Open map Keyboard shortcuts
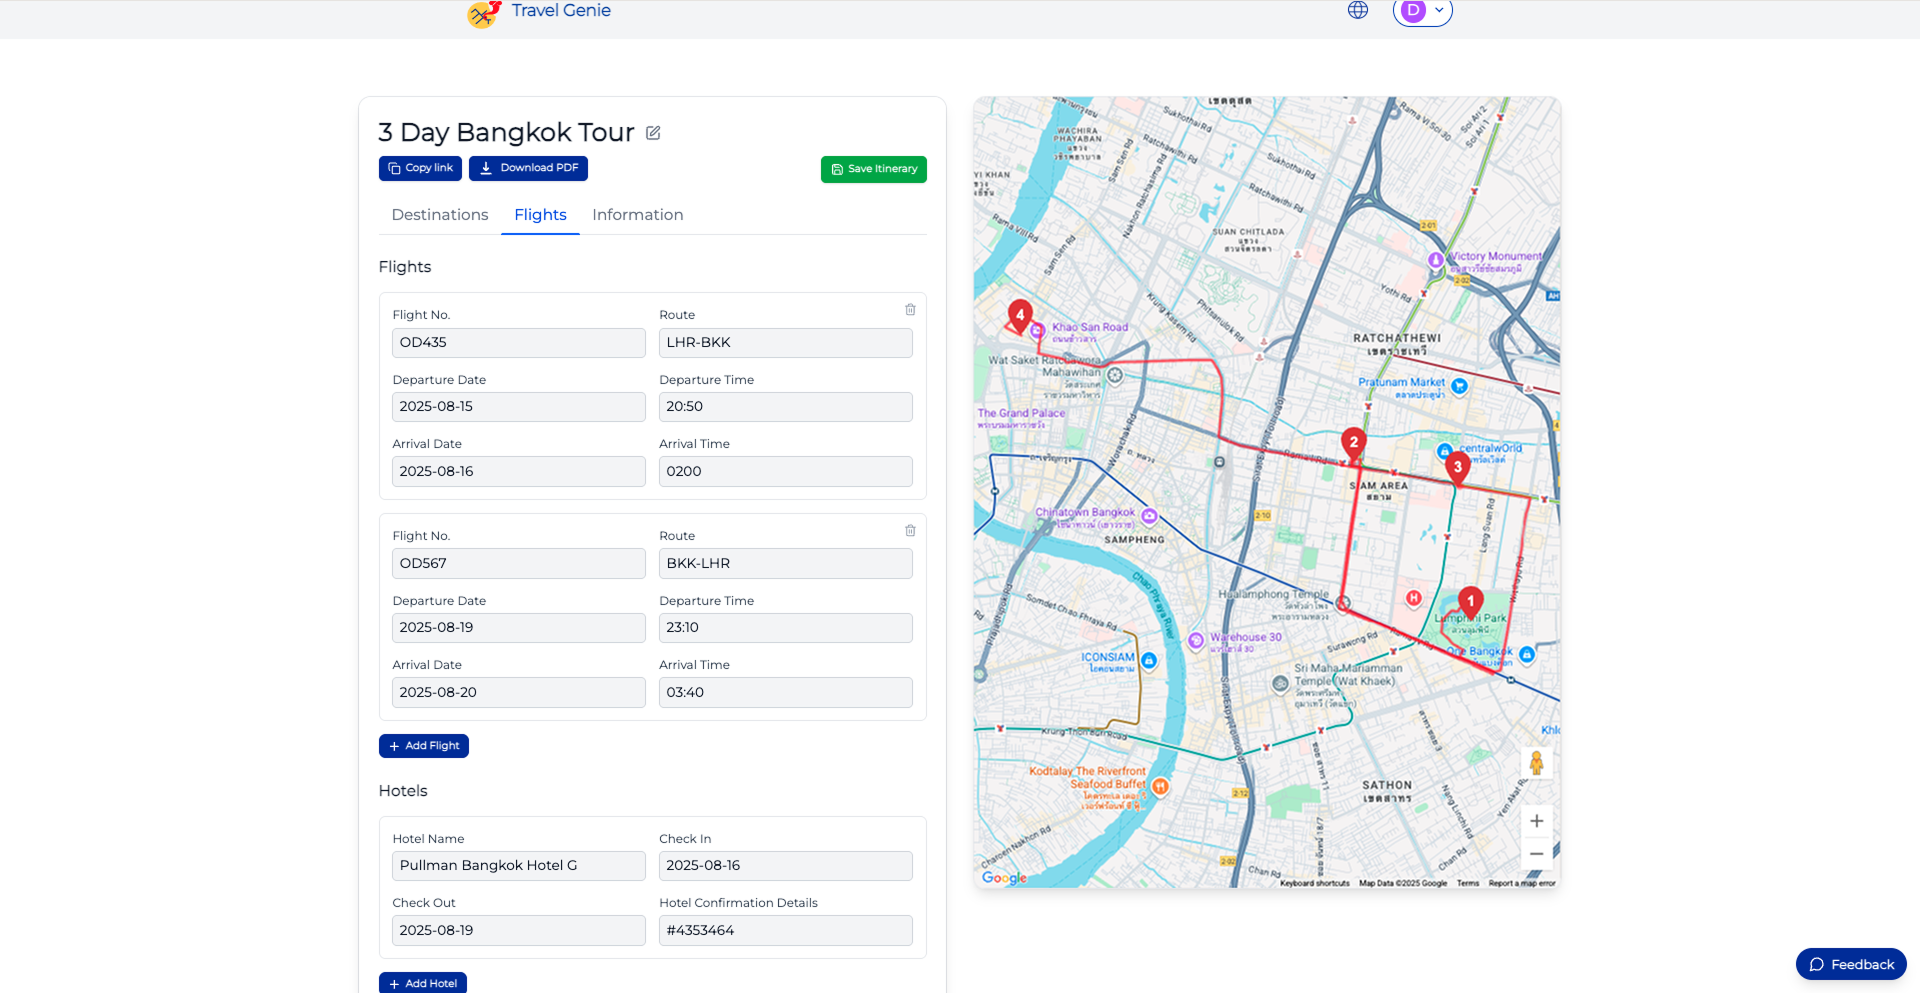Image resolution: width=1920 pixels, height=993 pixels. click(x=1314, y=883)
